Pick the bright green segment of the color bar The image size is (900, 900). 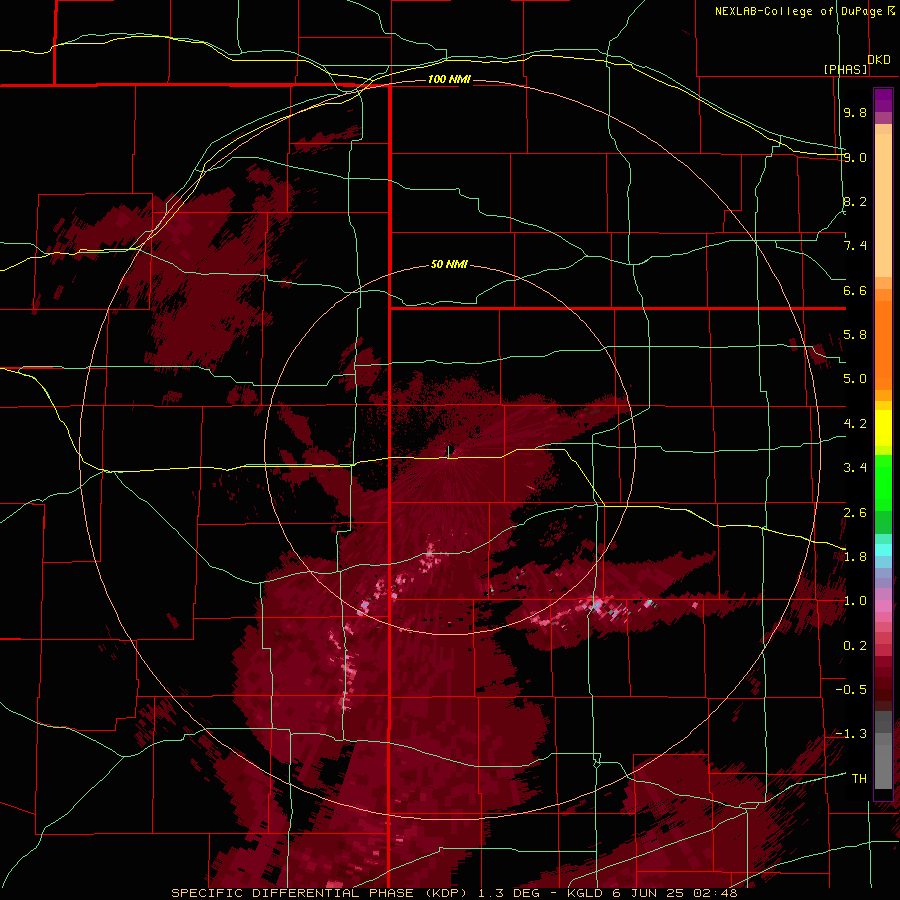[883, 483]
